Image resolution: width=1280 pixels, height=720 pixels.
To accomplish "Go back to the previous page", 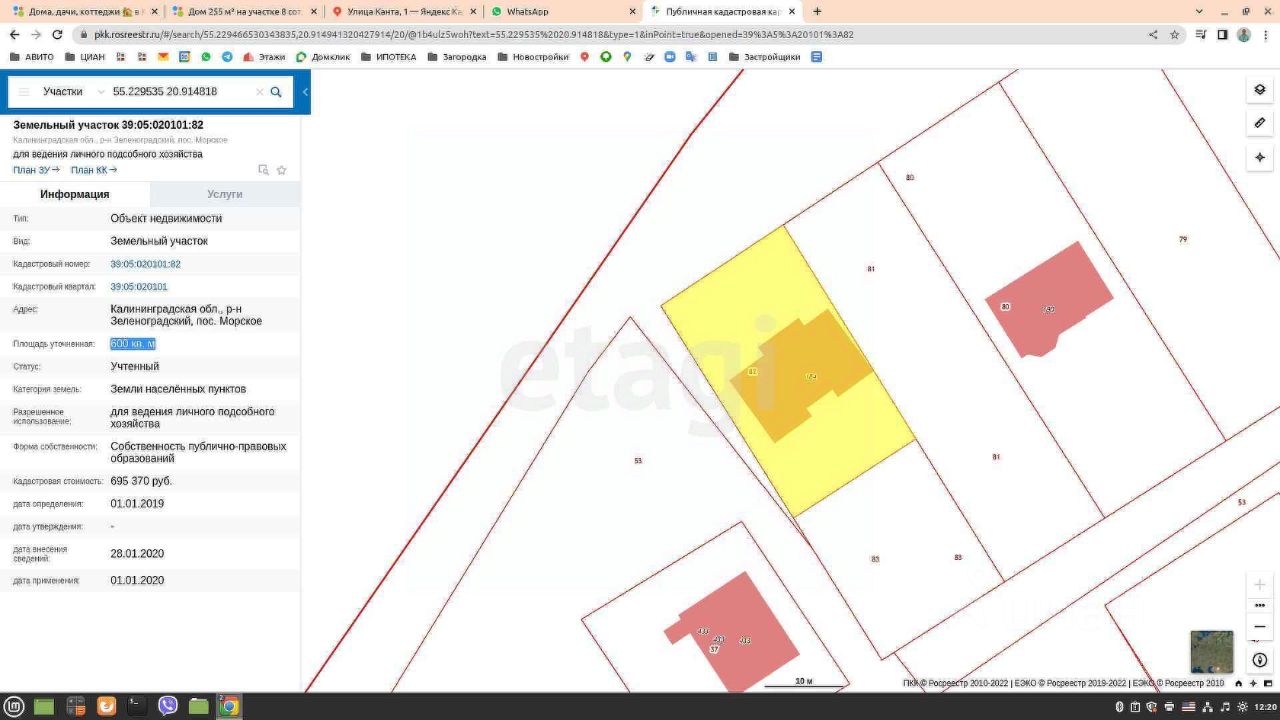I will [14, 34].
